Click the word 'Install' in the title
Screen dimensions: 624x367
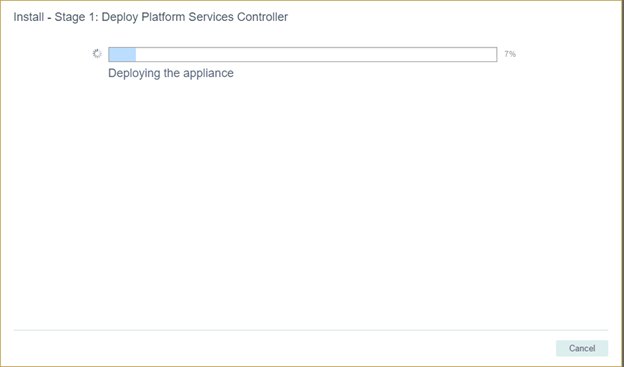coord(29,17)
